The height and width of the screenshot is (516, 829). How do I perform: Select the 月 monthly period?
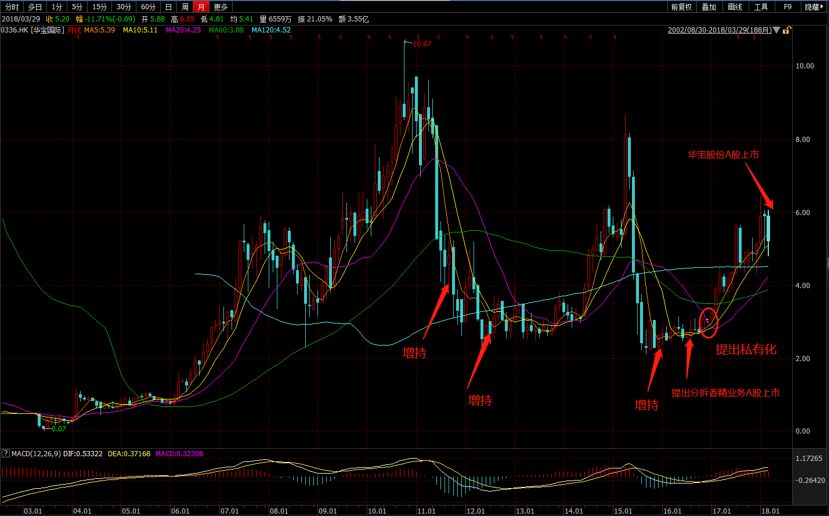point(201,7)
